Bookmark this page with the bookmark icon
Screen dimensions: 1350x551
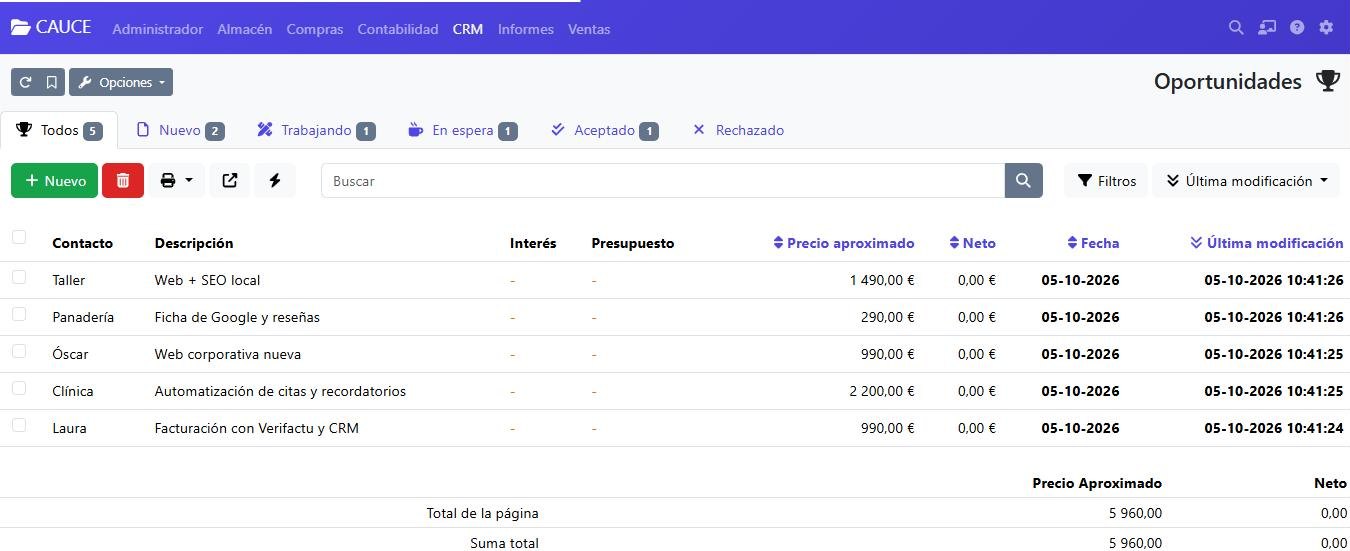pos(52,82)
